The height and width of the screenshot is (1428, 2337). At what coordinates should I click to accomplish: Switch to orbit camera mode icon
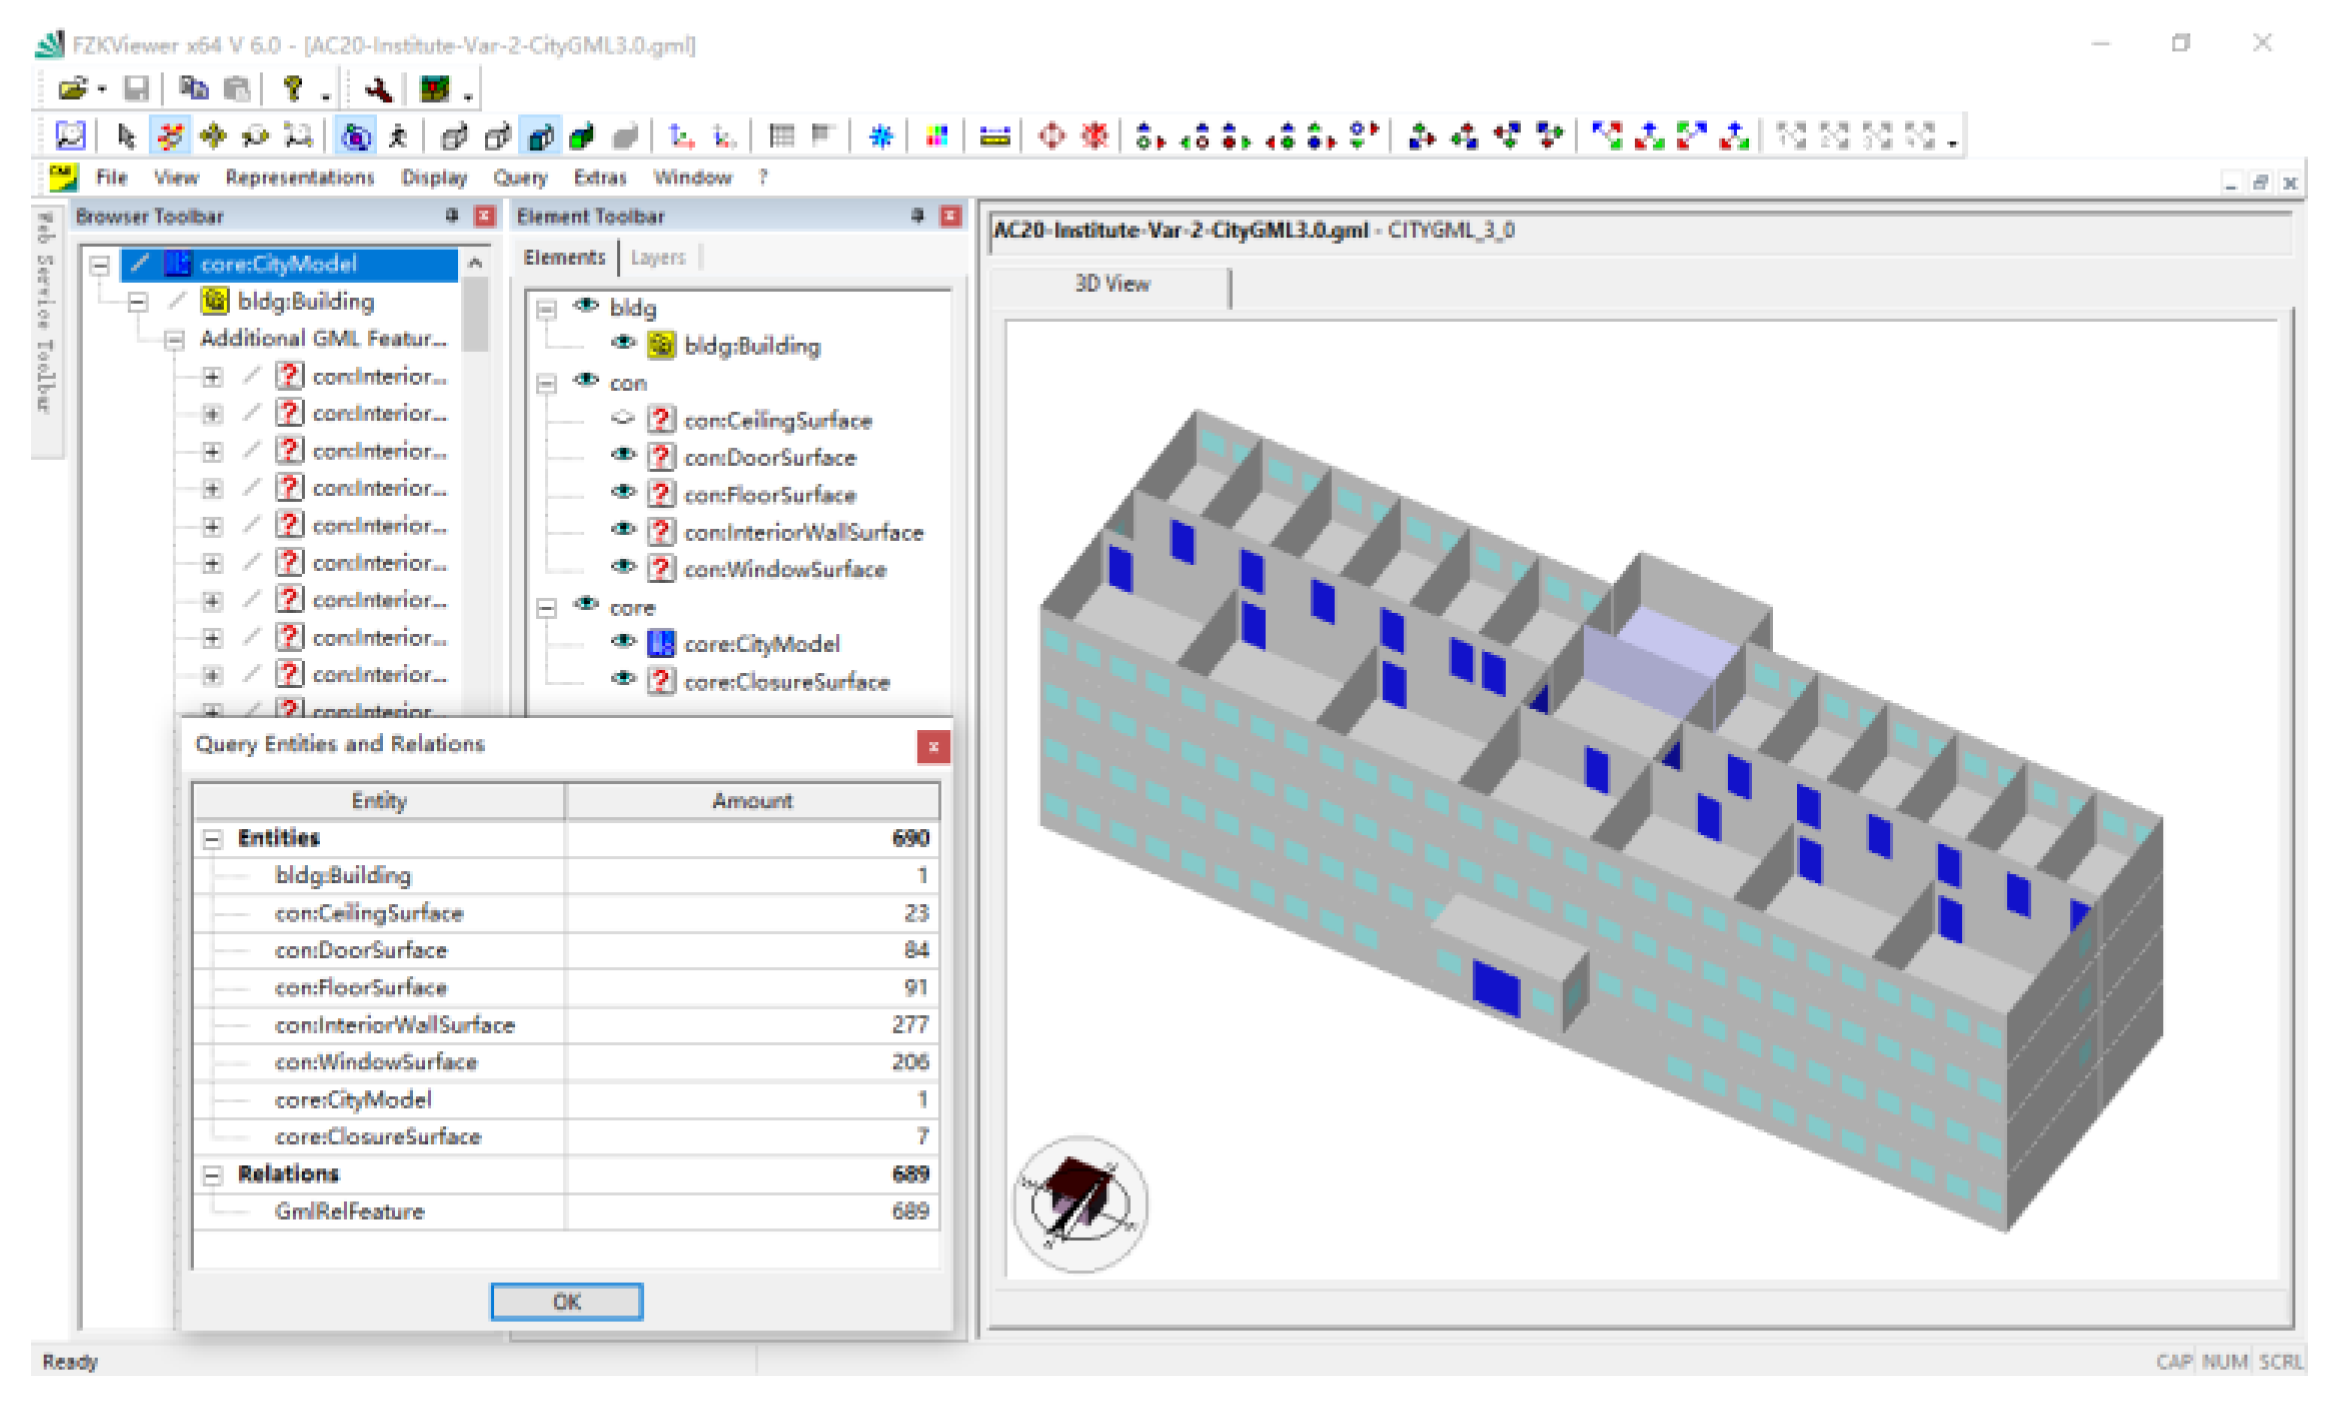355,135
